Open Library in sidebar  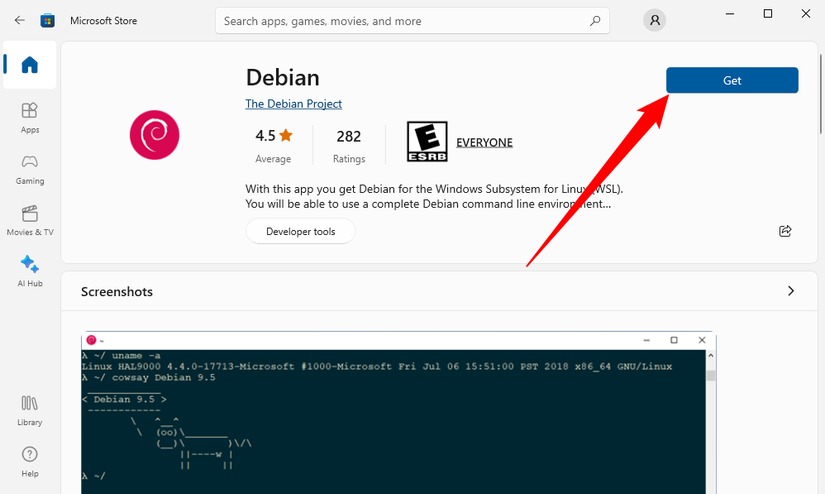(29, 411)
